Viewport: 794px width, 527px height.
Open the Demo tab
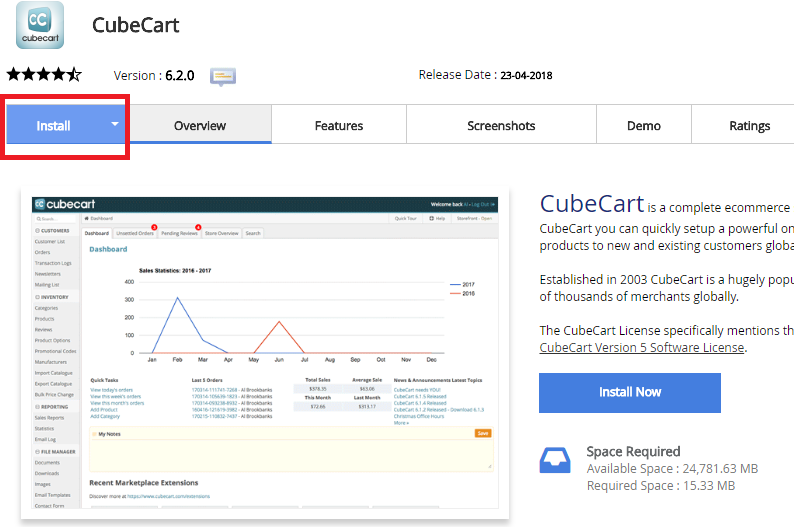pos(644,125)
